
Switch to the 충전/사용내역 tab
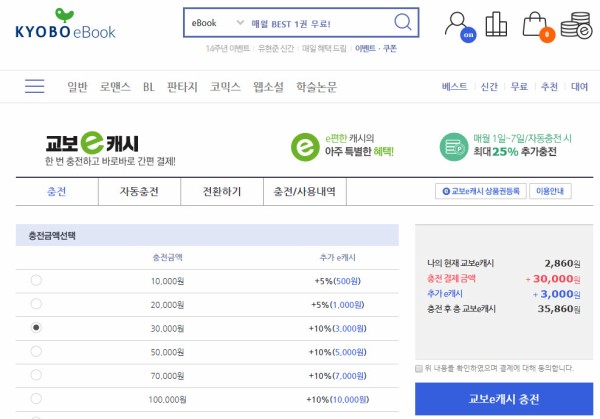(305, 191)
